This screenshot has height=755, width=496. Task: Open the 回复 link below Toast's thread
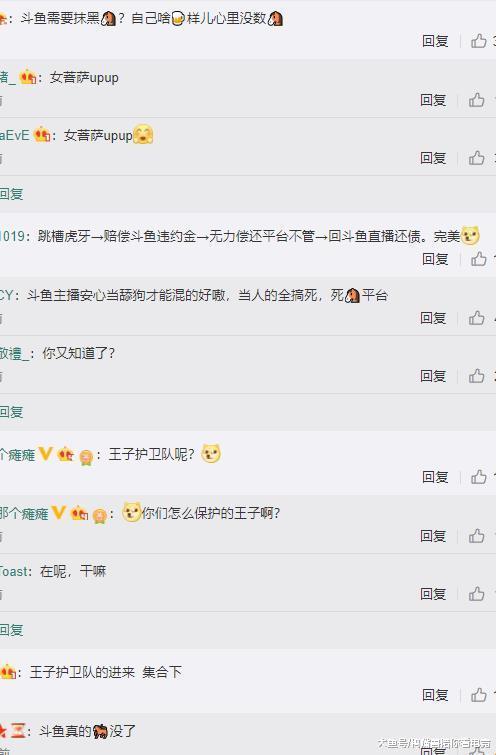tap(12, 630)
